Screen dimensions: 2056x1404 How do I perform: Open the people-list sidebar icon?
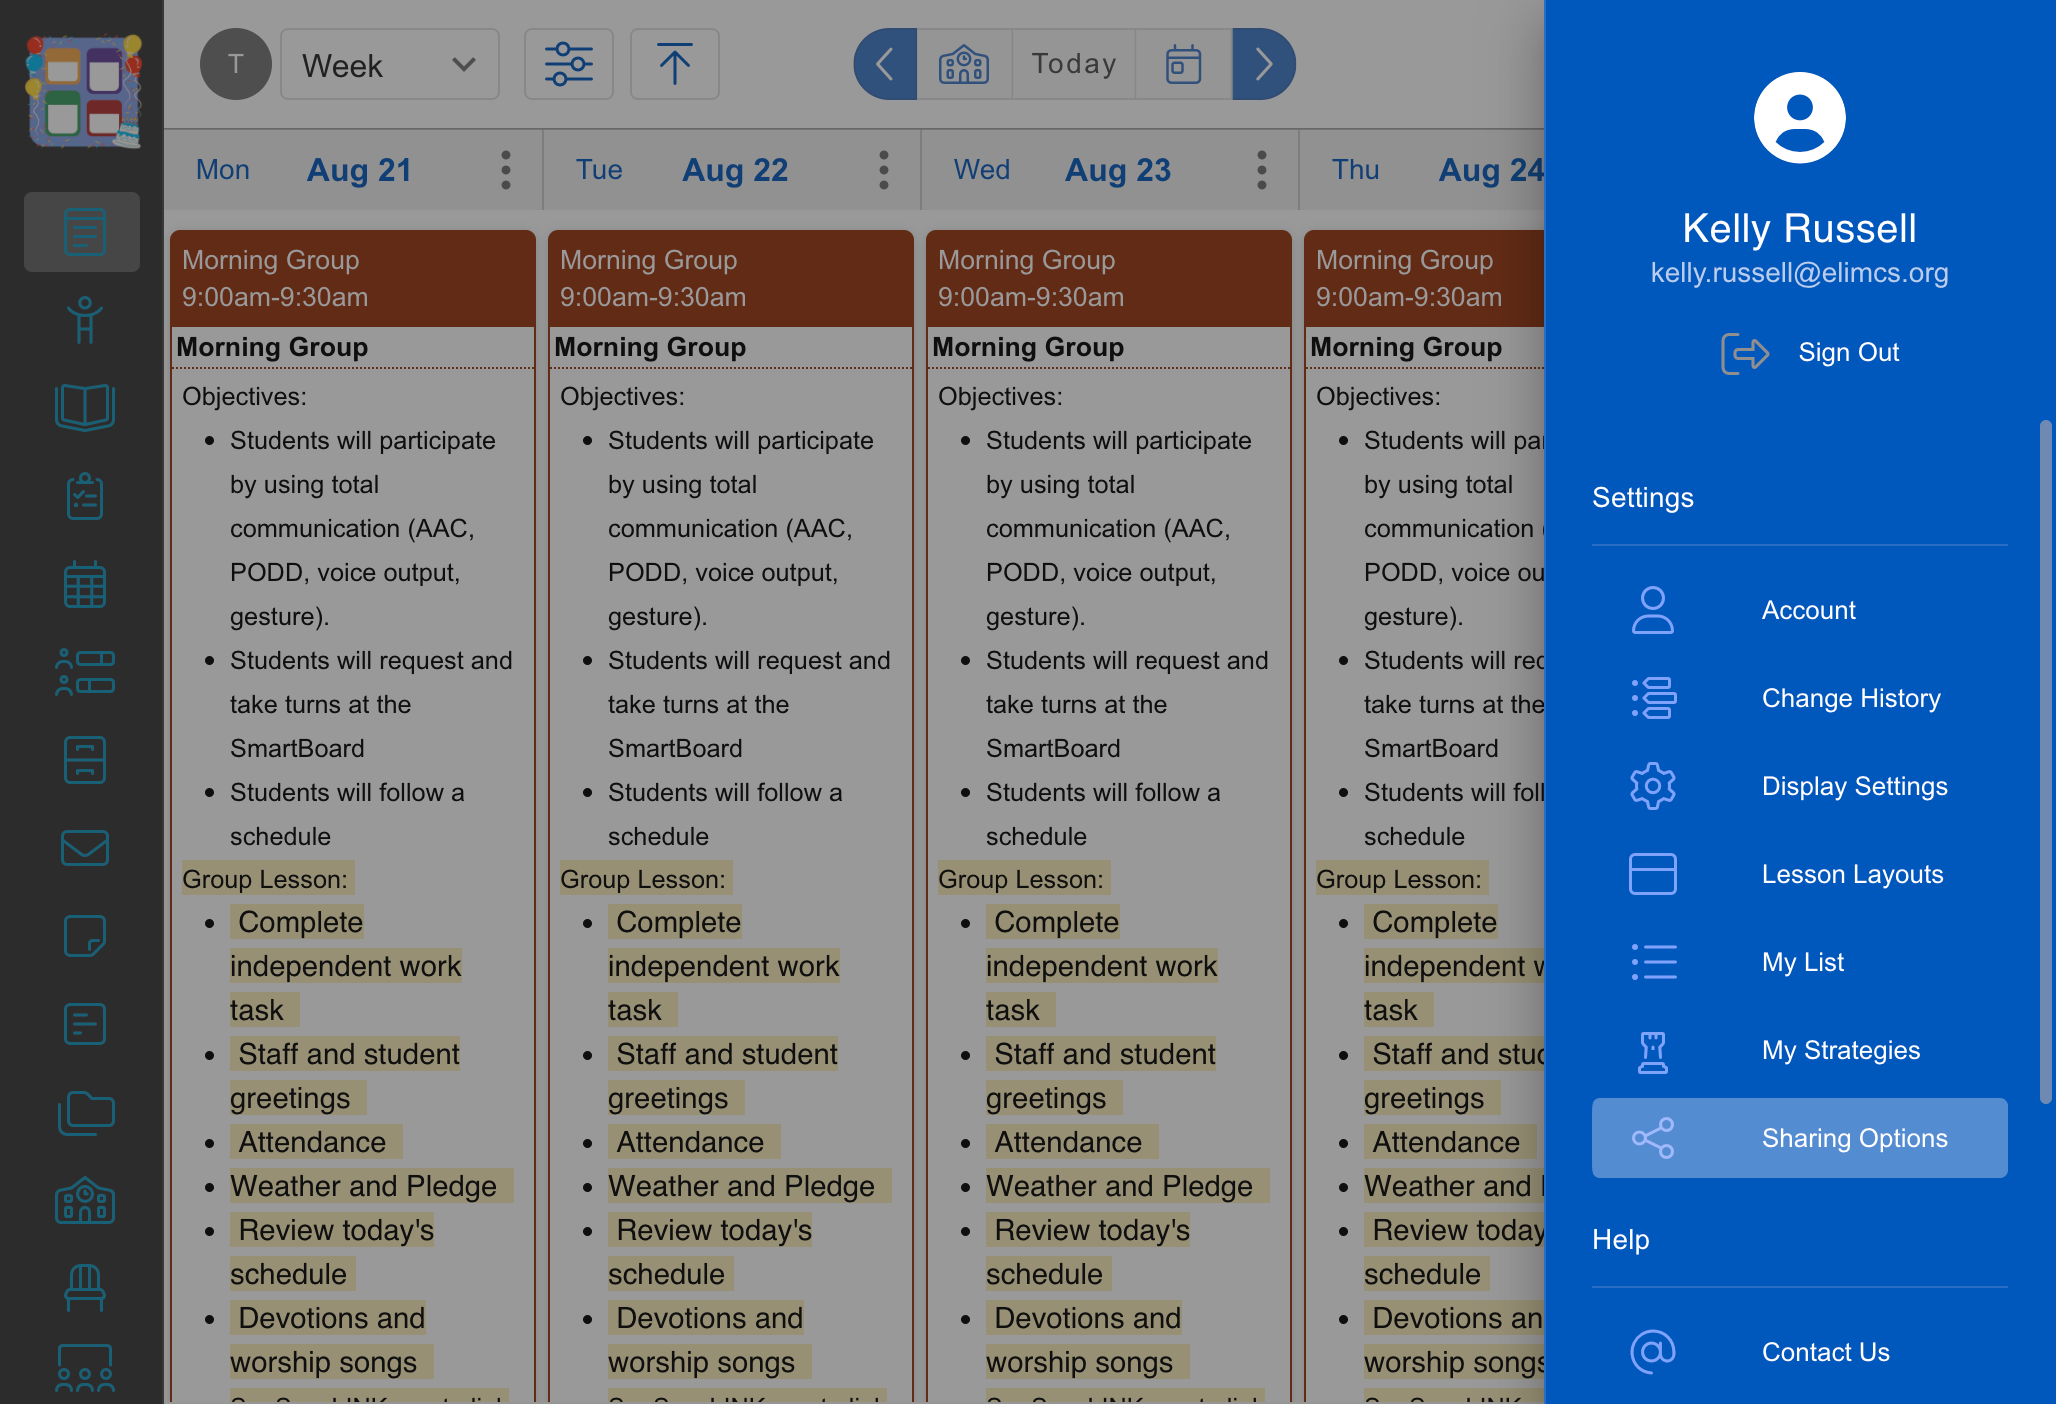[84, 672]
